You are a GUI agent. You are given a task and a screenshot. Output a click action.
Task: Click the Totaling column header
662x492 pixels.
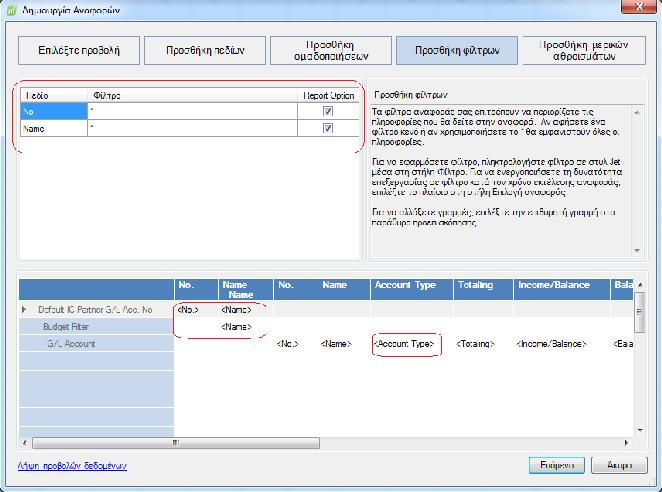point(483,289)
